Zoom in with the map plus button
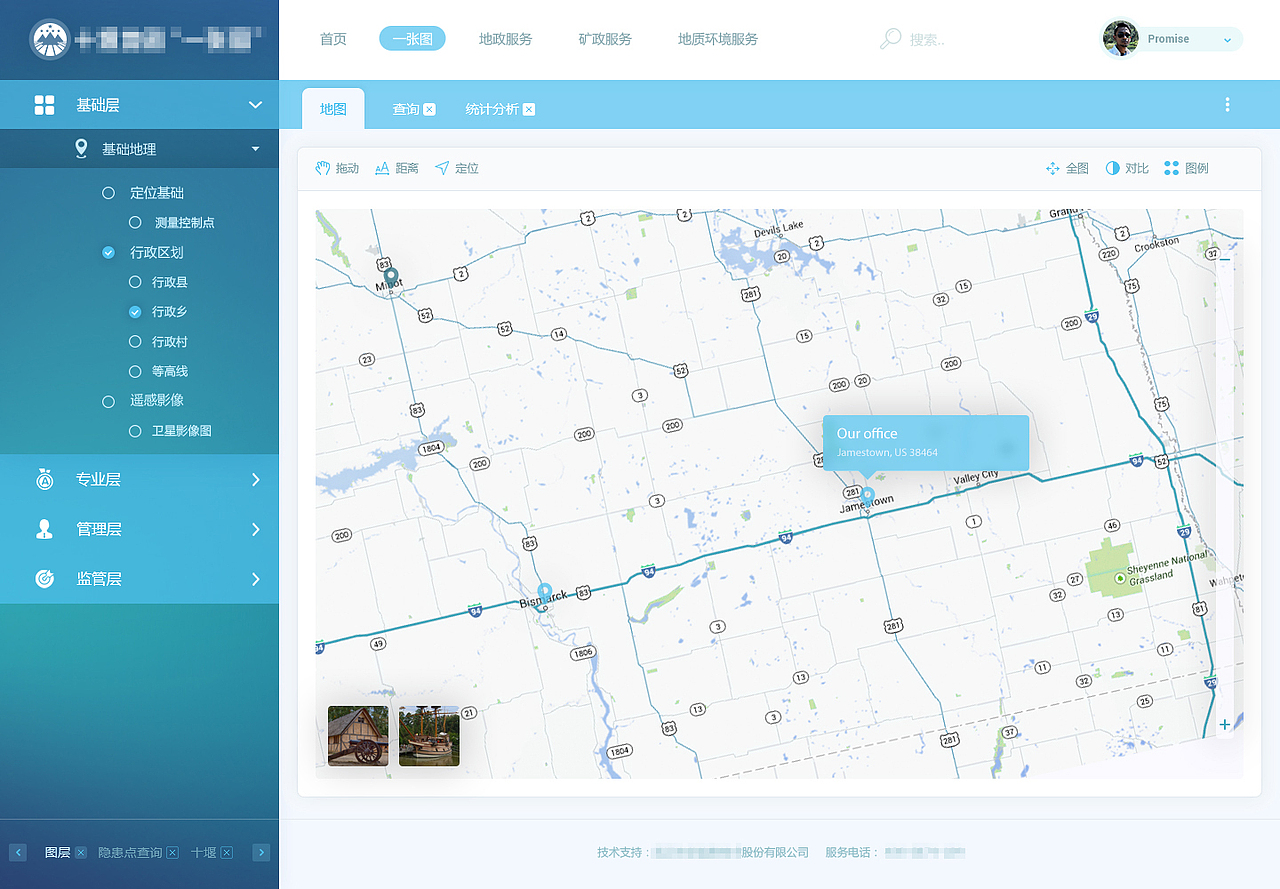 1225,724
